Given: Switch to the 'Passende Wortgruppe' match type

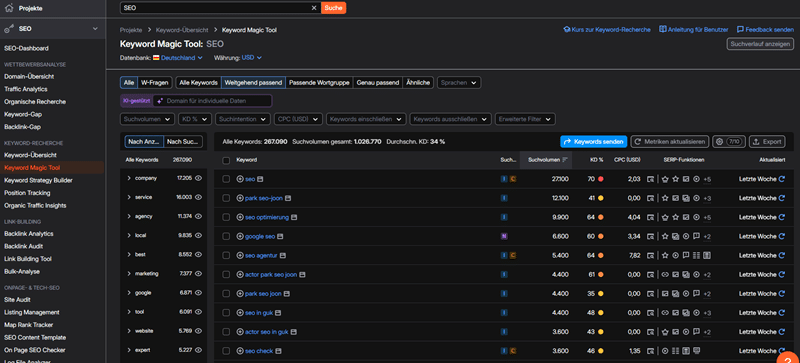Looking at the screenshot, I should 319,82.
